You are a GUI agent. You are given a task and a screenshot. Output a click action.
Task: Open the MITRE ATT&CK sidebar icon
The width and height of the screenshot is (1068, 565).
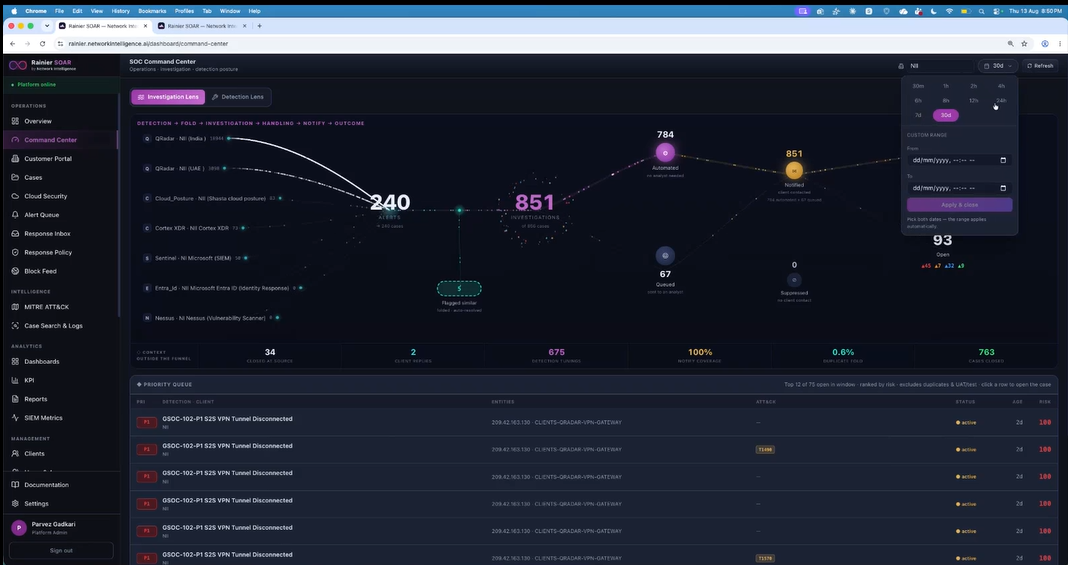pyautogui.click(x=15, y=307)
